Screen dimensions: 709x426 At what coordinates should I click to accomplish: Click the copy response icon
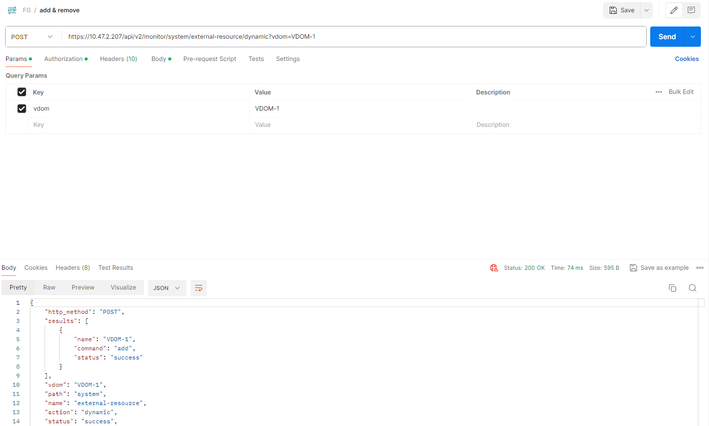tap(672, 288)
